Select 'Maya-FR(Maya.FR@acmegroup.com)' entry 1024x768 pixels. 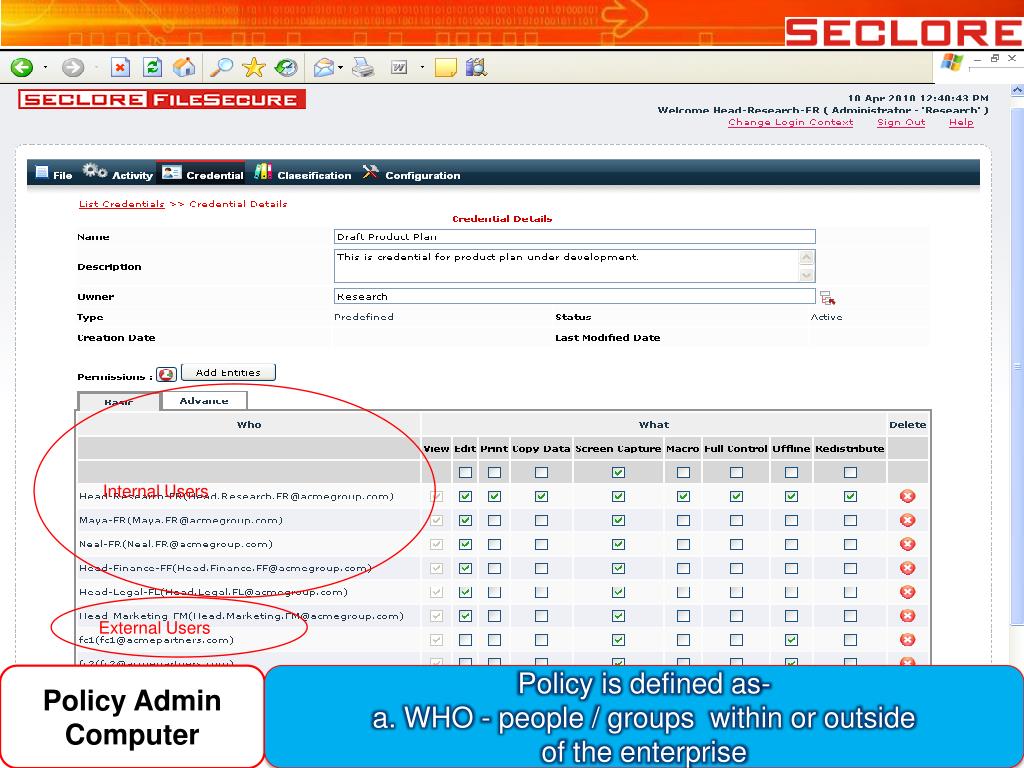[180, 520]
